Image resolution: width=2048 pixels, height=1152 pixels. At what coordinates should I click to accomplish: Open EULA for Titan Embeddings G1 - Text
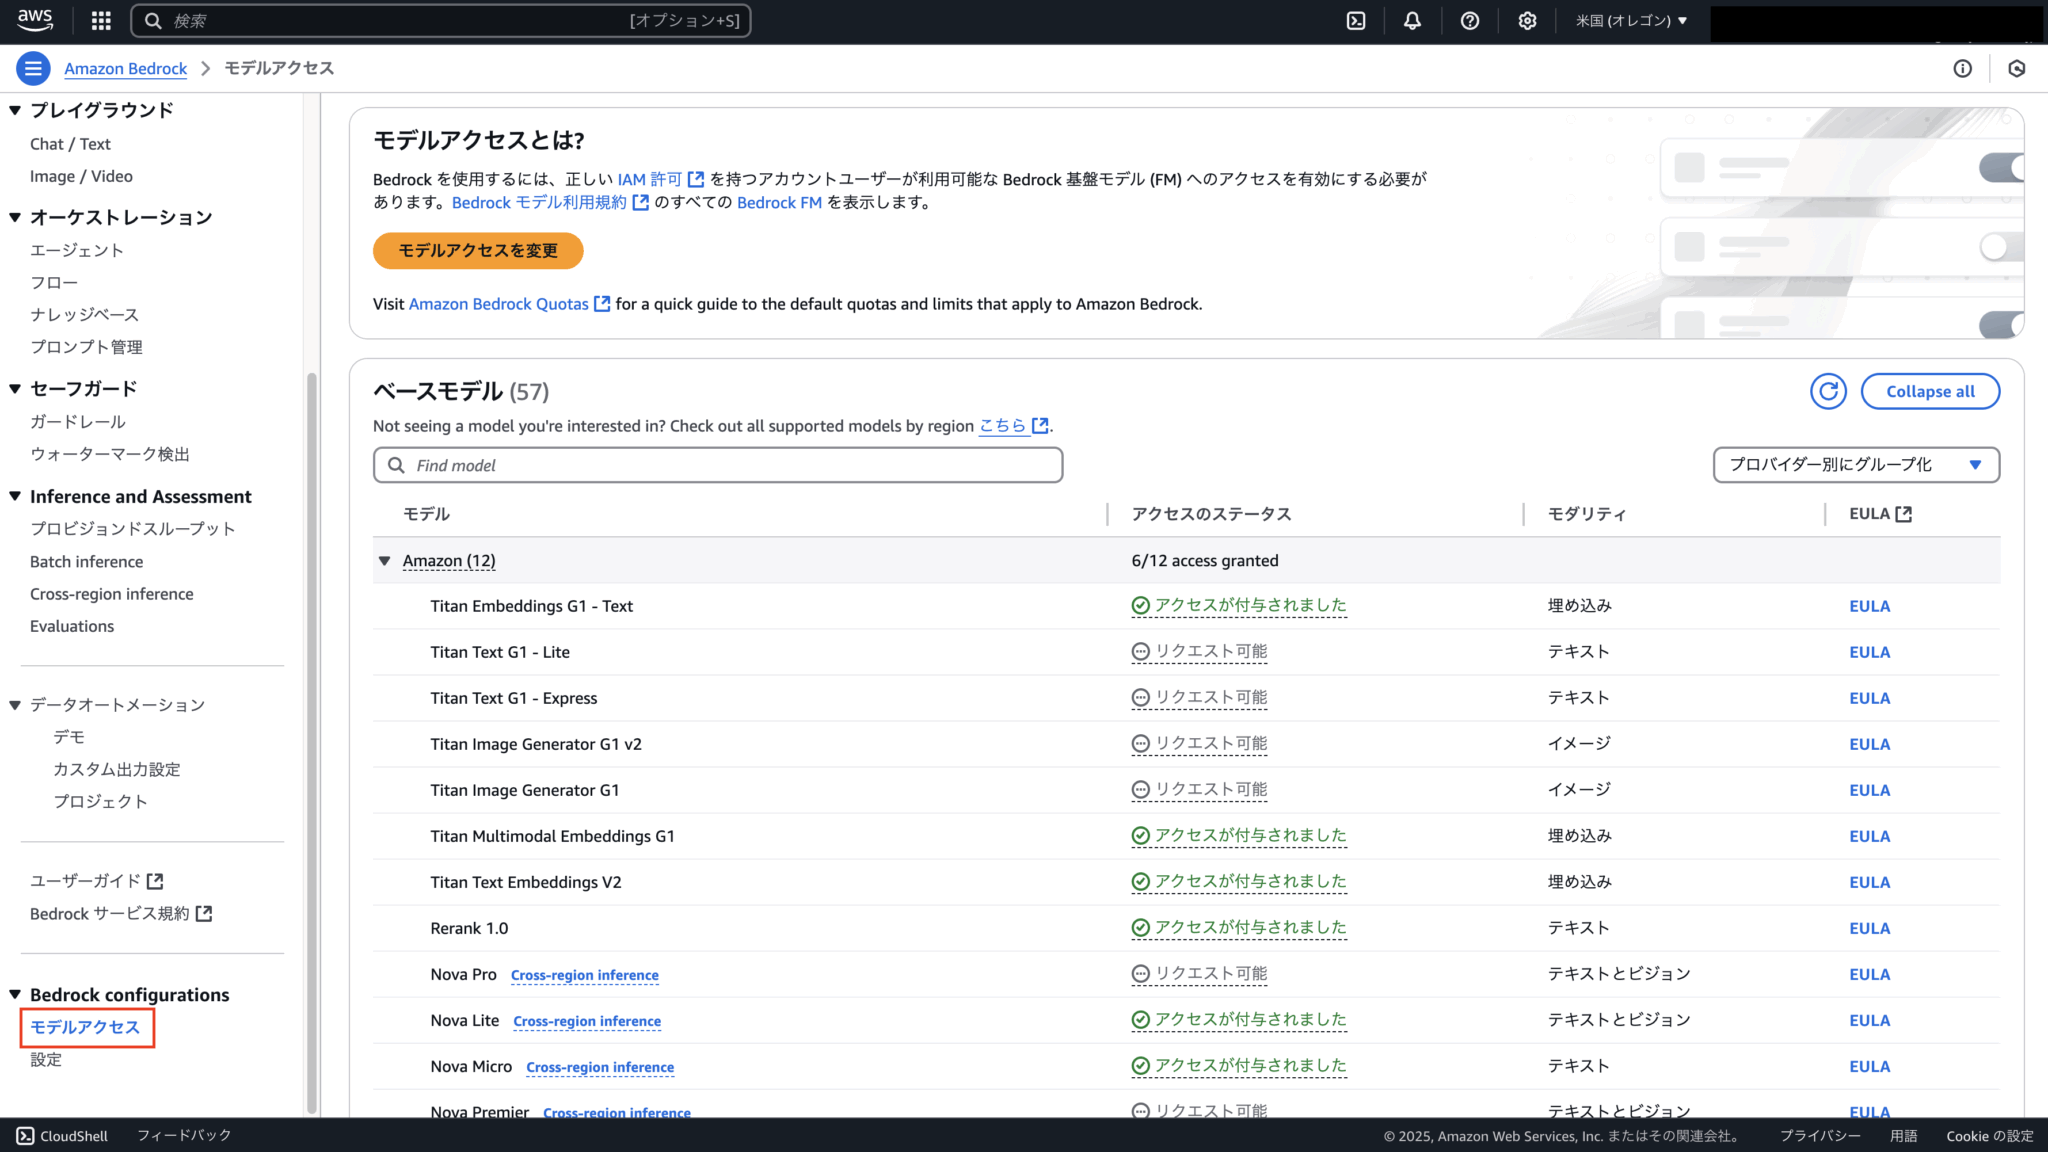click(x=1868, y=605)
